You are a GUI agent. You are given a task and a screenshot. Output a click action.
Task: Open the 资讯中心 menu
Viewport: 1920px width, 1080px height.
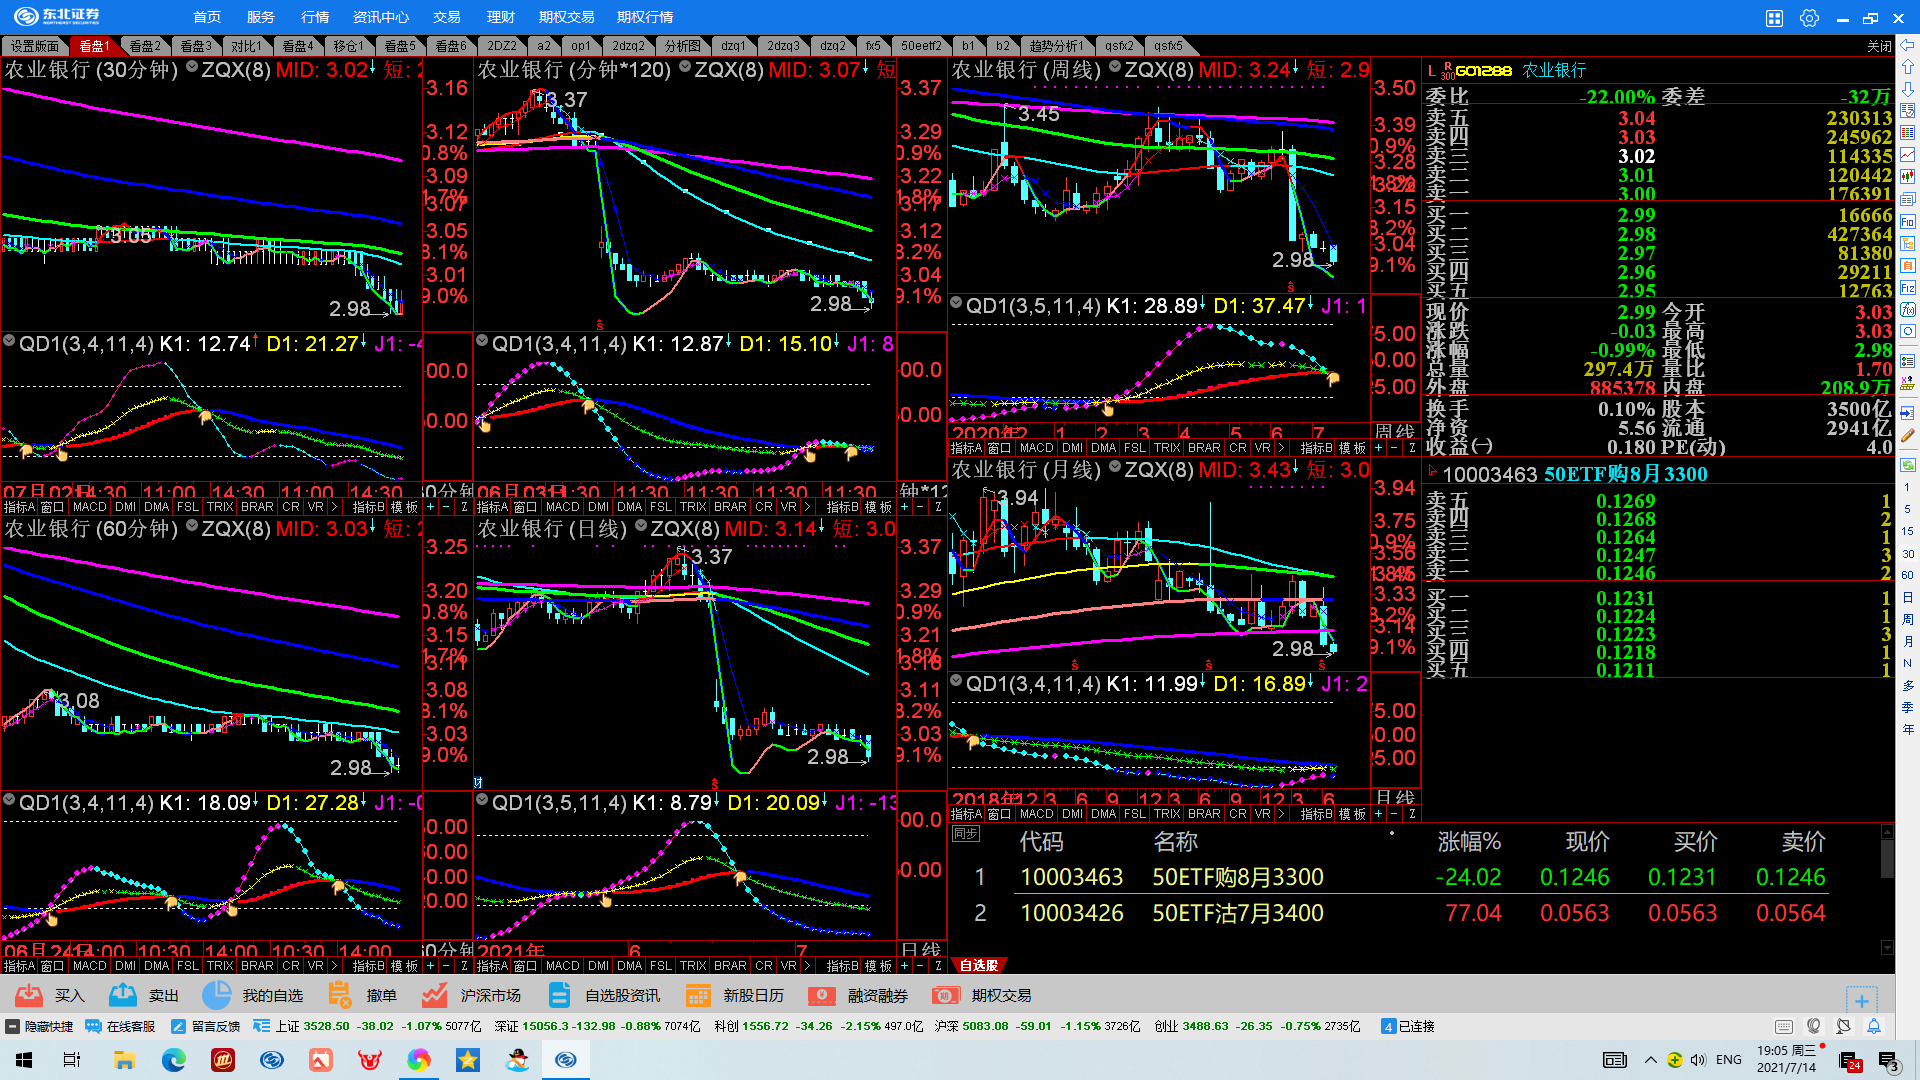[381, 17]
